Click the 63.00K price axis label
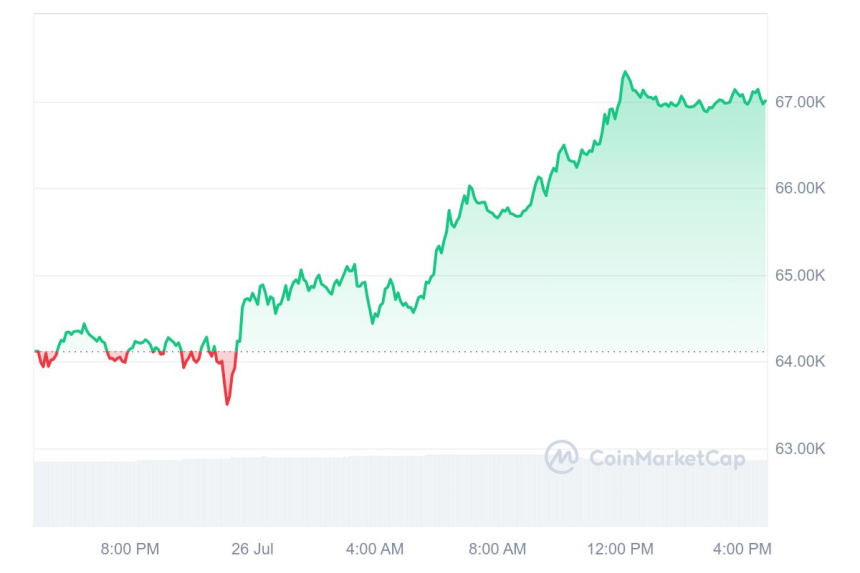The image size is (860, 573). [x=800, y=448]
